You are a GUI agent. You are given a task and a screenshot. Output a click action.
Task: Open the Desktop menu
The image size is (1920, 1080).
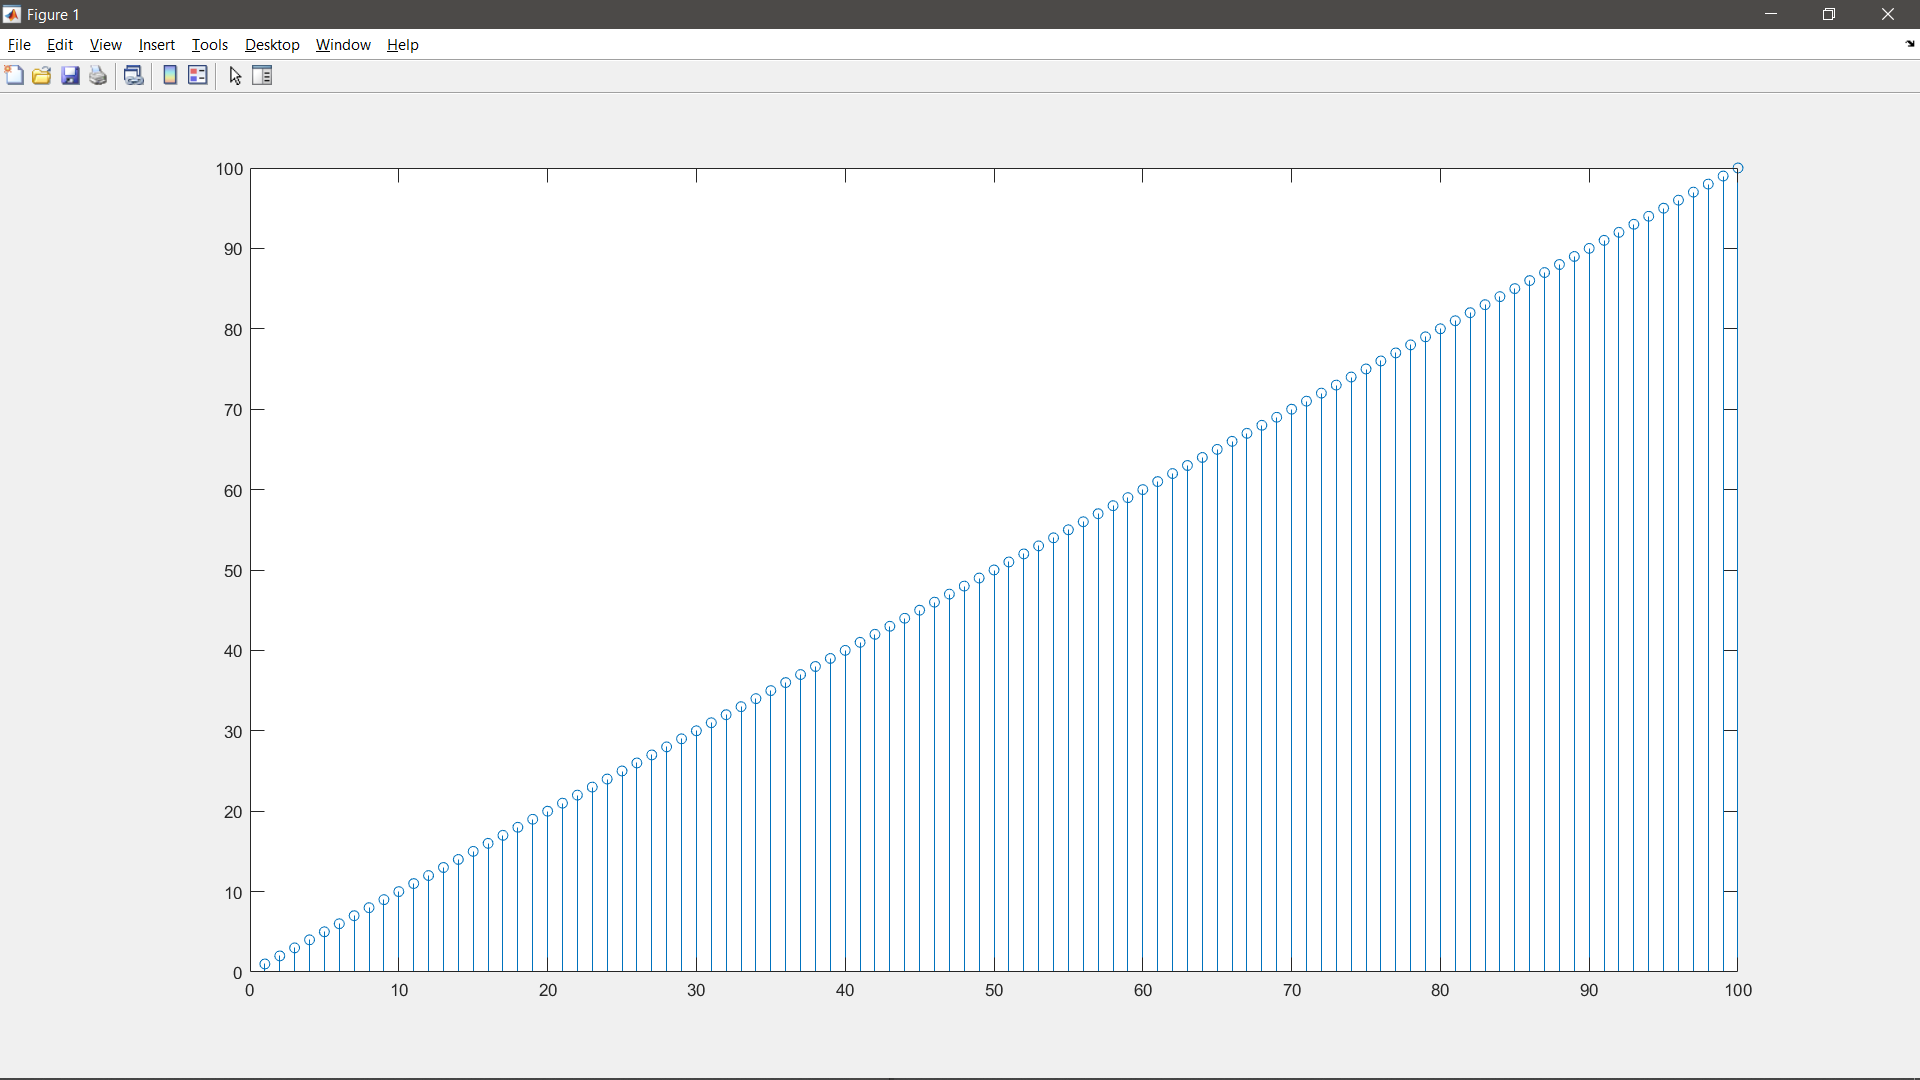tap(271, 44)
